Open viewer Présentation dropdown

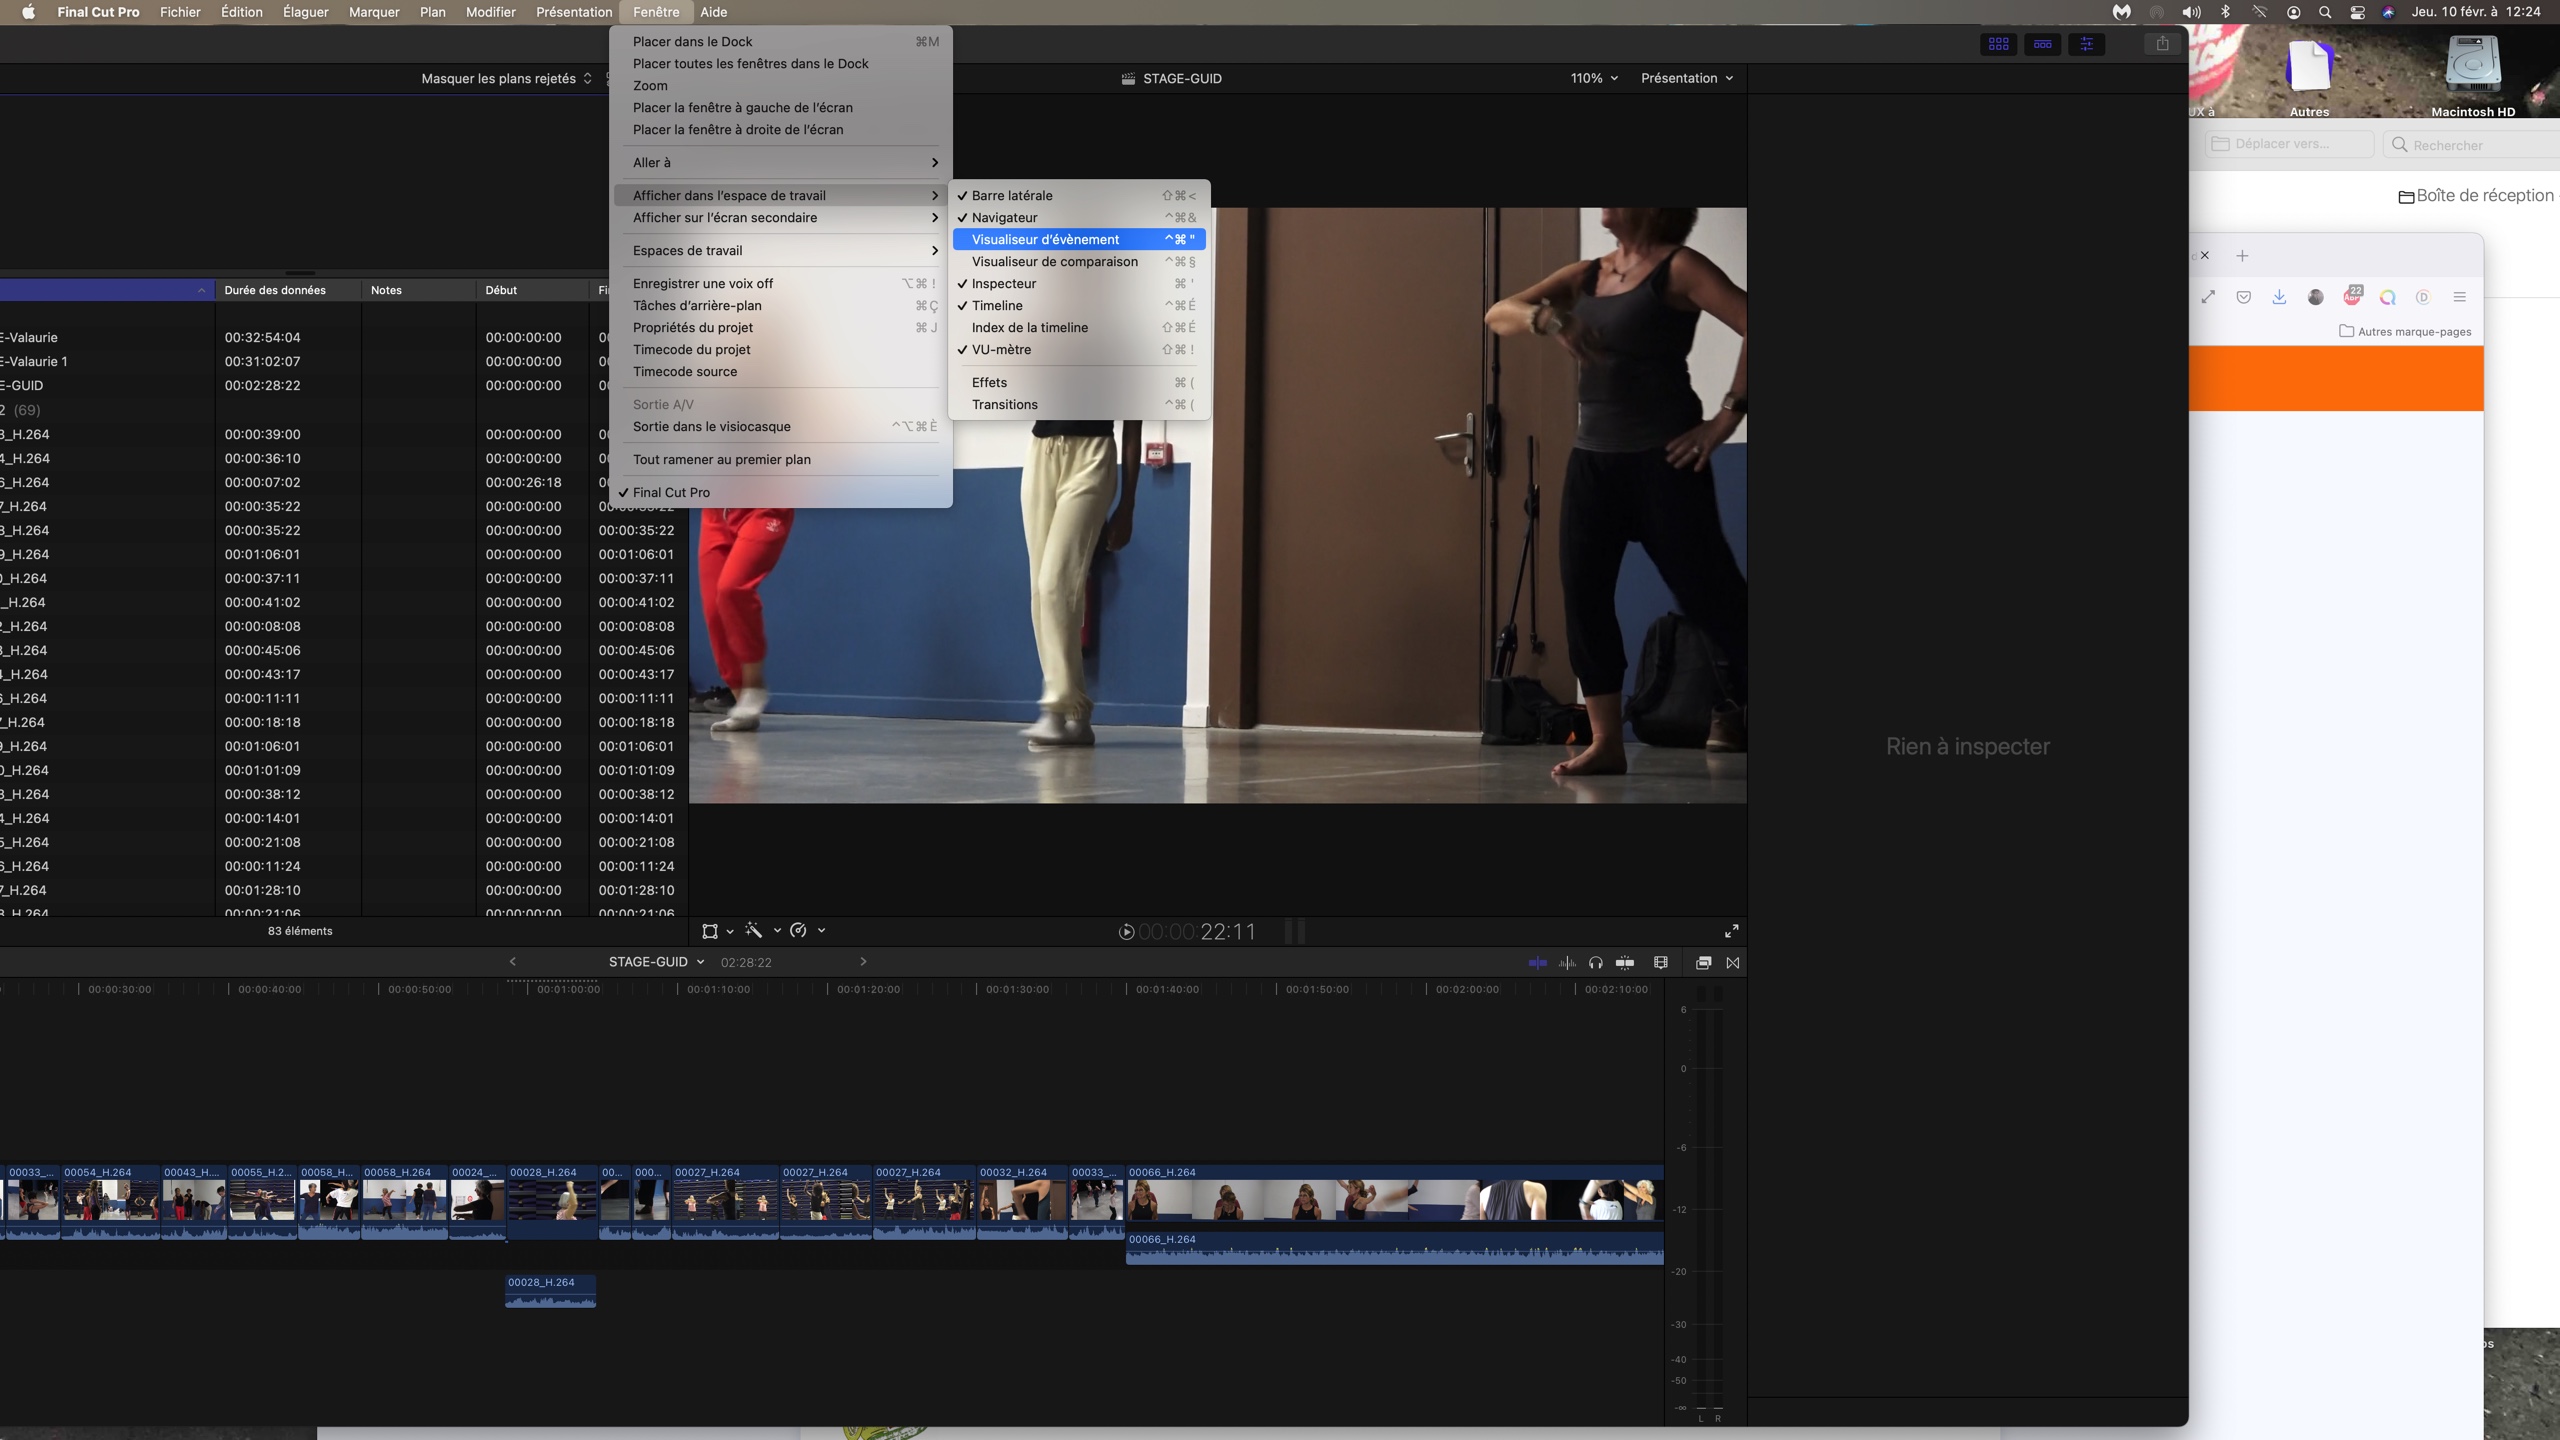coord(1687,78)
